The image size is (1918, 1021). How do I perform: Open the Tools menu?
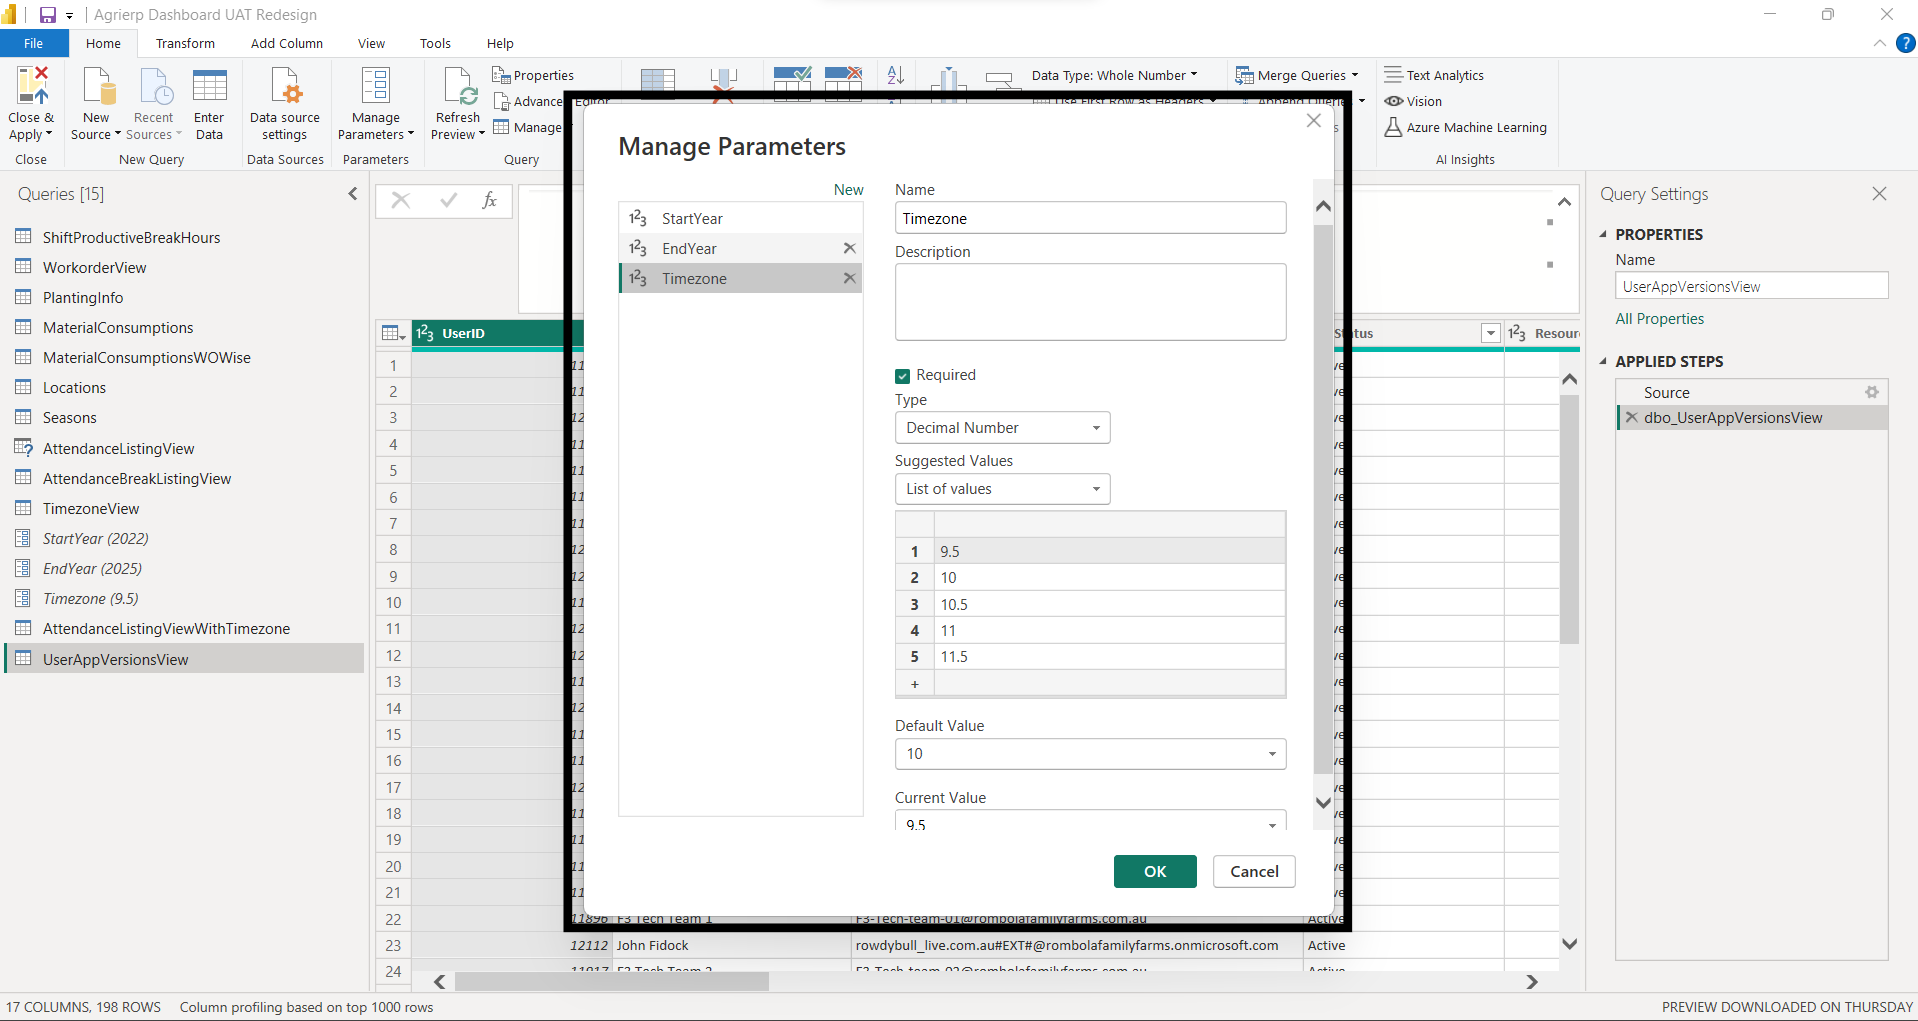pos(434,43)
